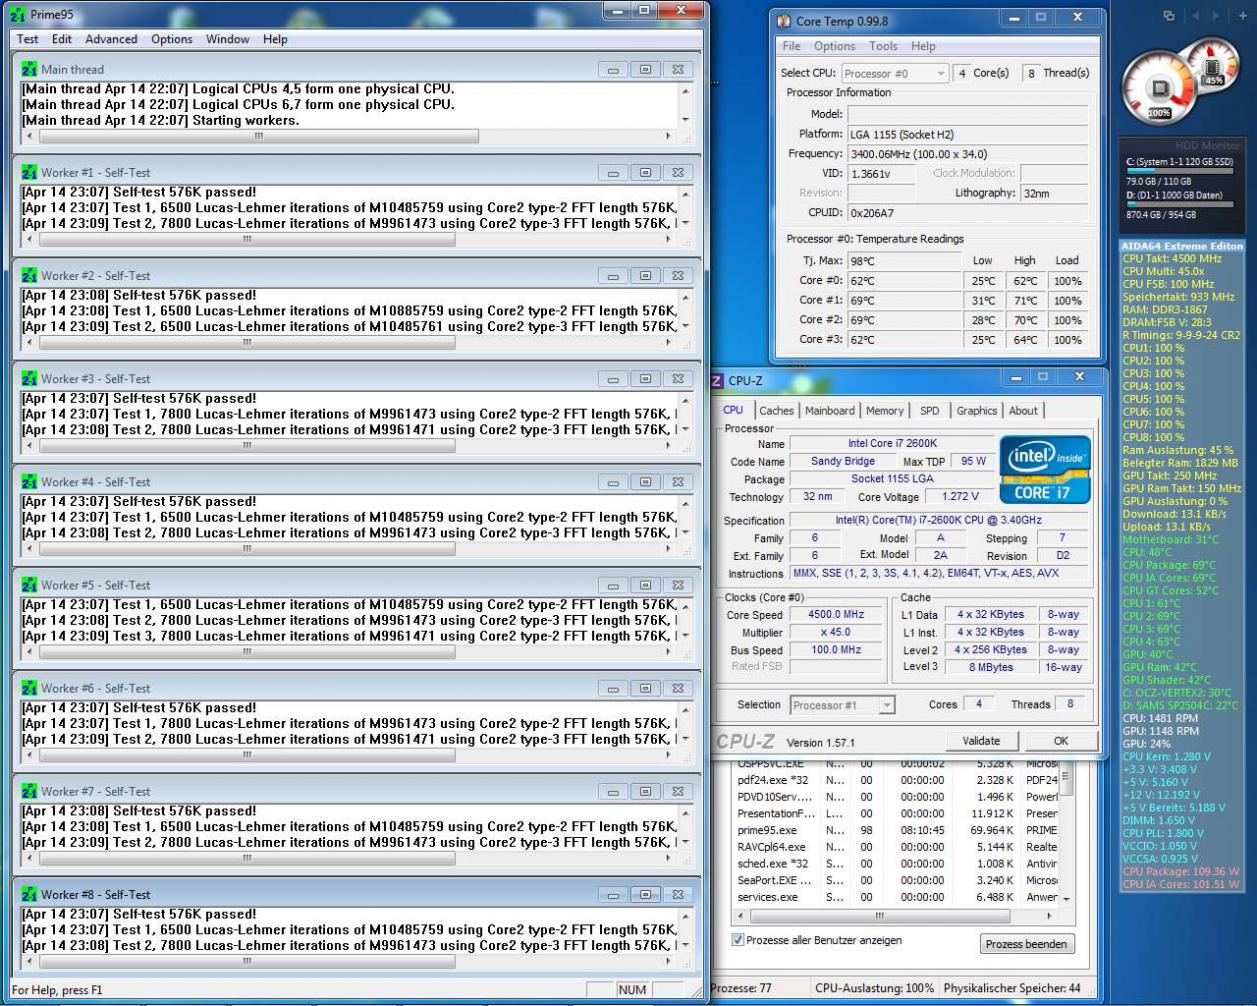Click Worker #2 window icon
The height and width of the screenshot is (1006, 1257).
pos(29,276)
